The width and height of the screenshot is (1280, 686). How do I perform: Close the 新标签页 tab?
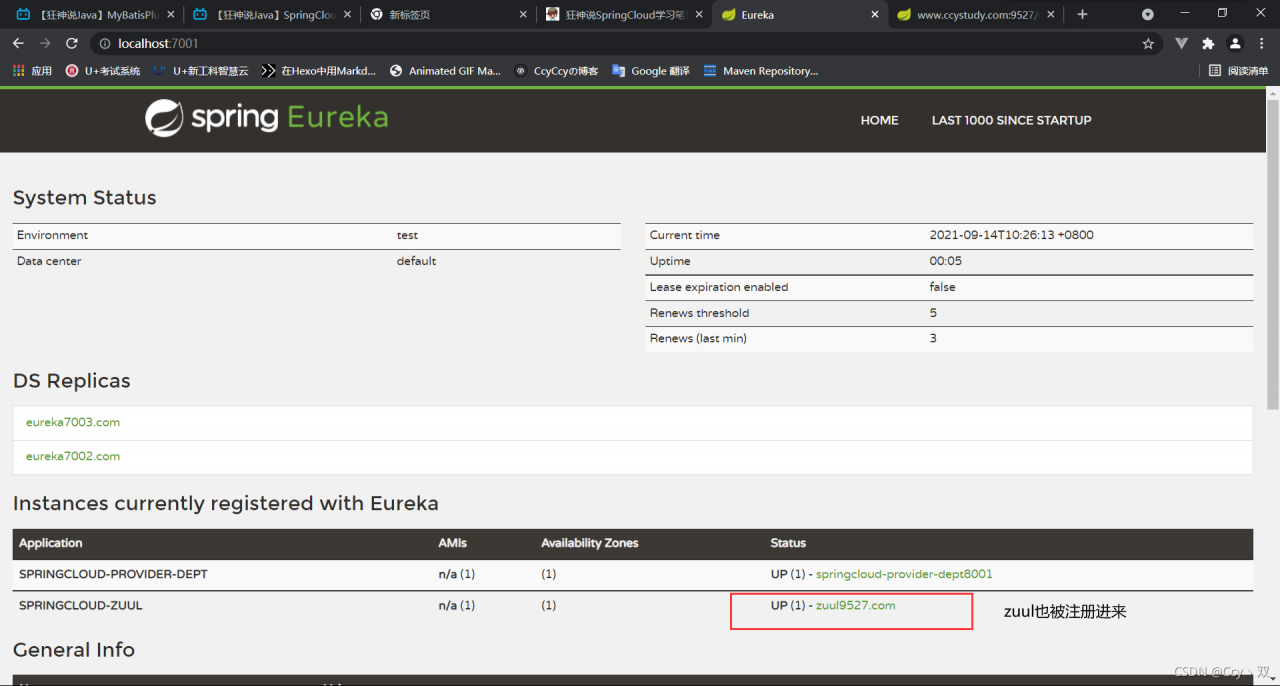click(x=524, y=15)
